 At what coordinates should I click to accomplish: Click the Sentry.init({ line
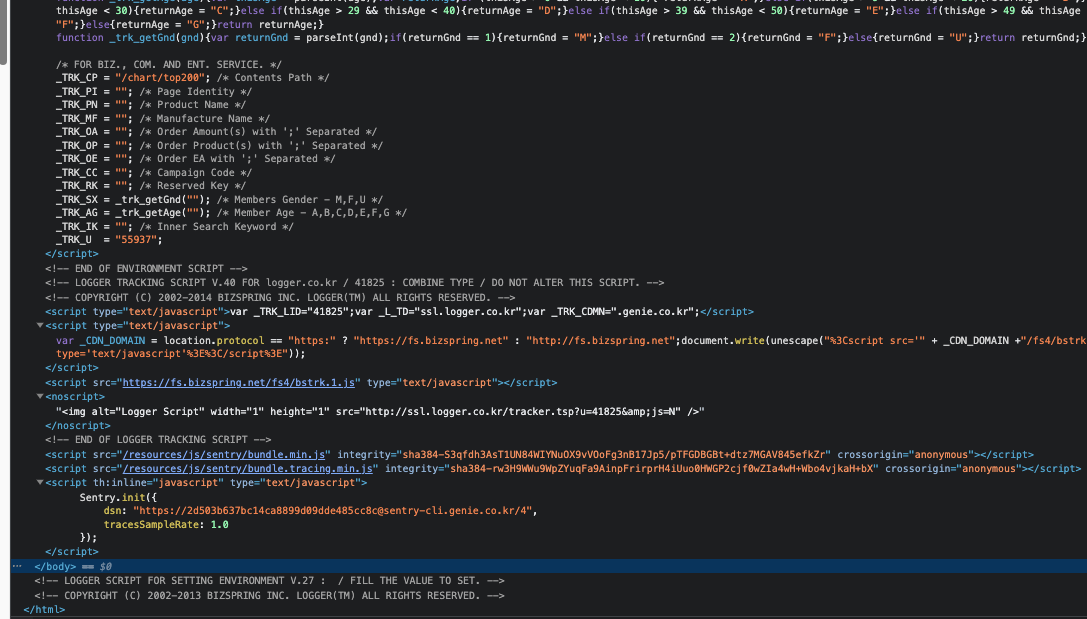(x=118, y=497)
